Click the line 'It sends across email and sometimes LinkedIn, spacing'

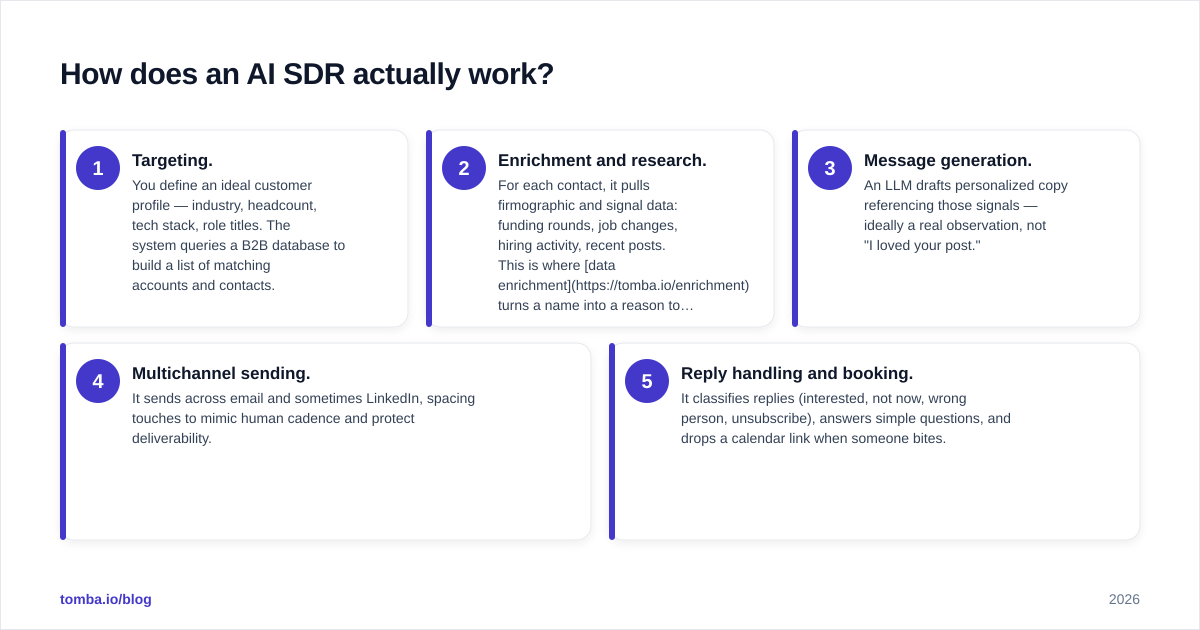point(303,398)
